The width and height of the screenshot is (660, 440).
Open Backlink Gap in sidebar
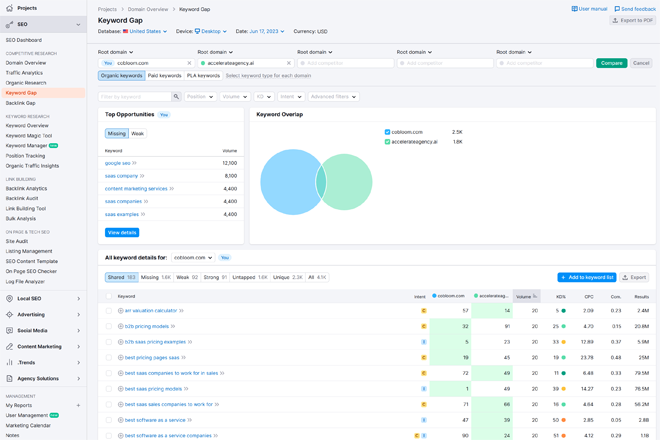coord(21,103)
